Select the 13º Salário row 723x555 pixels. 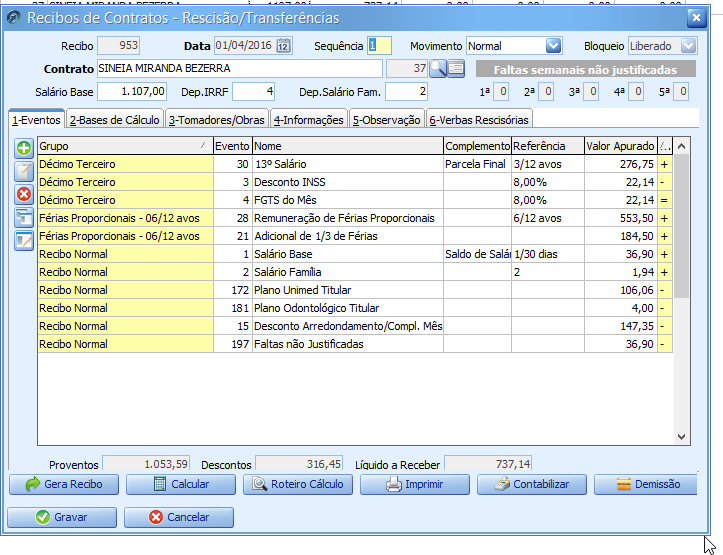[355, 164]
